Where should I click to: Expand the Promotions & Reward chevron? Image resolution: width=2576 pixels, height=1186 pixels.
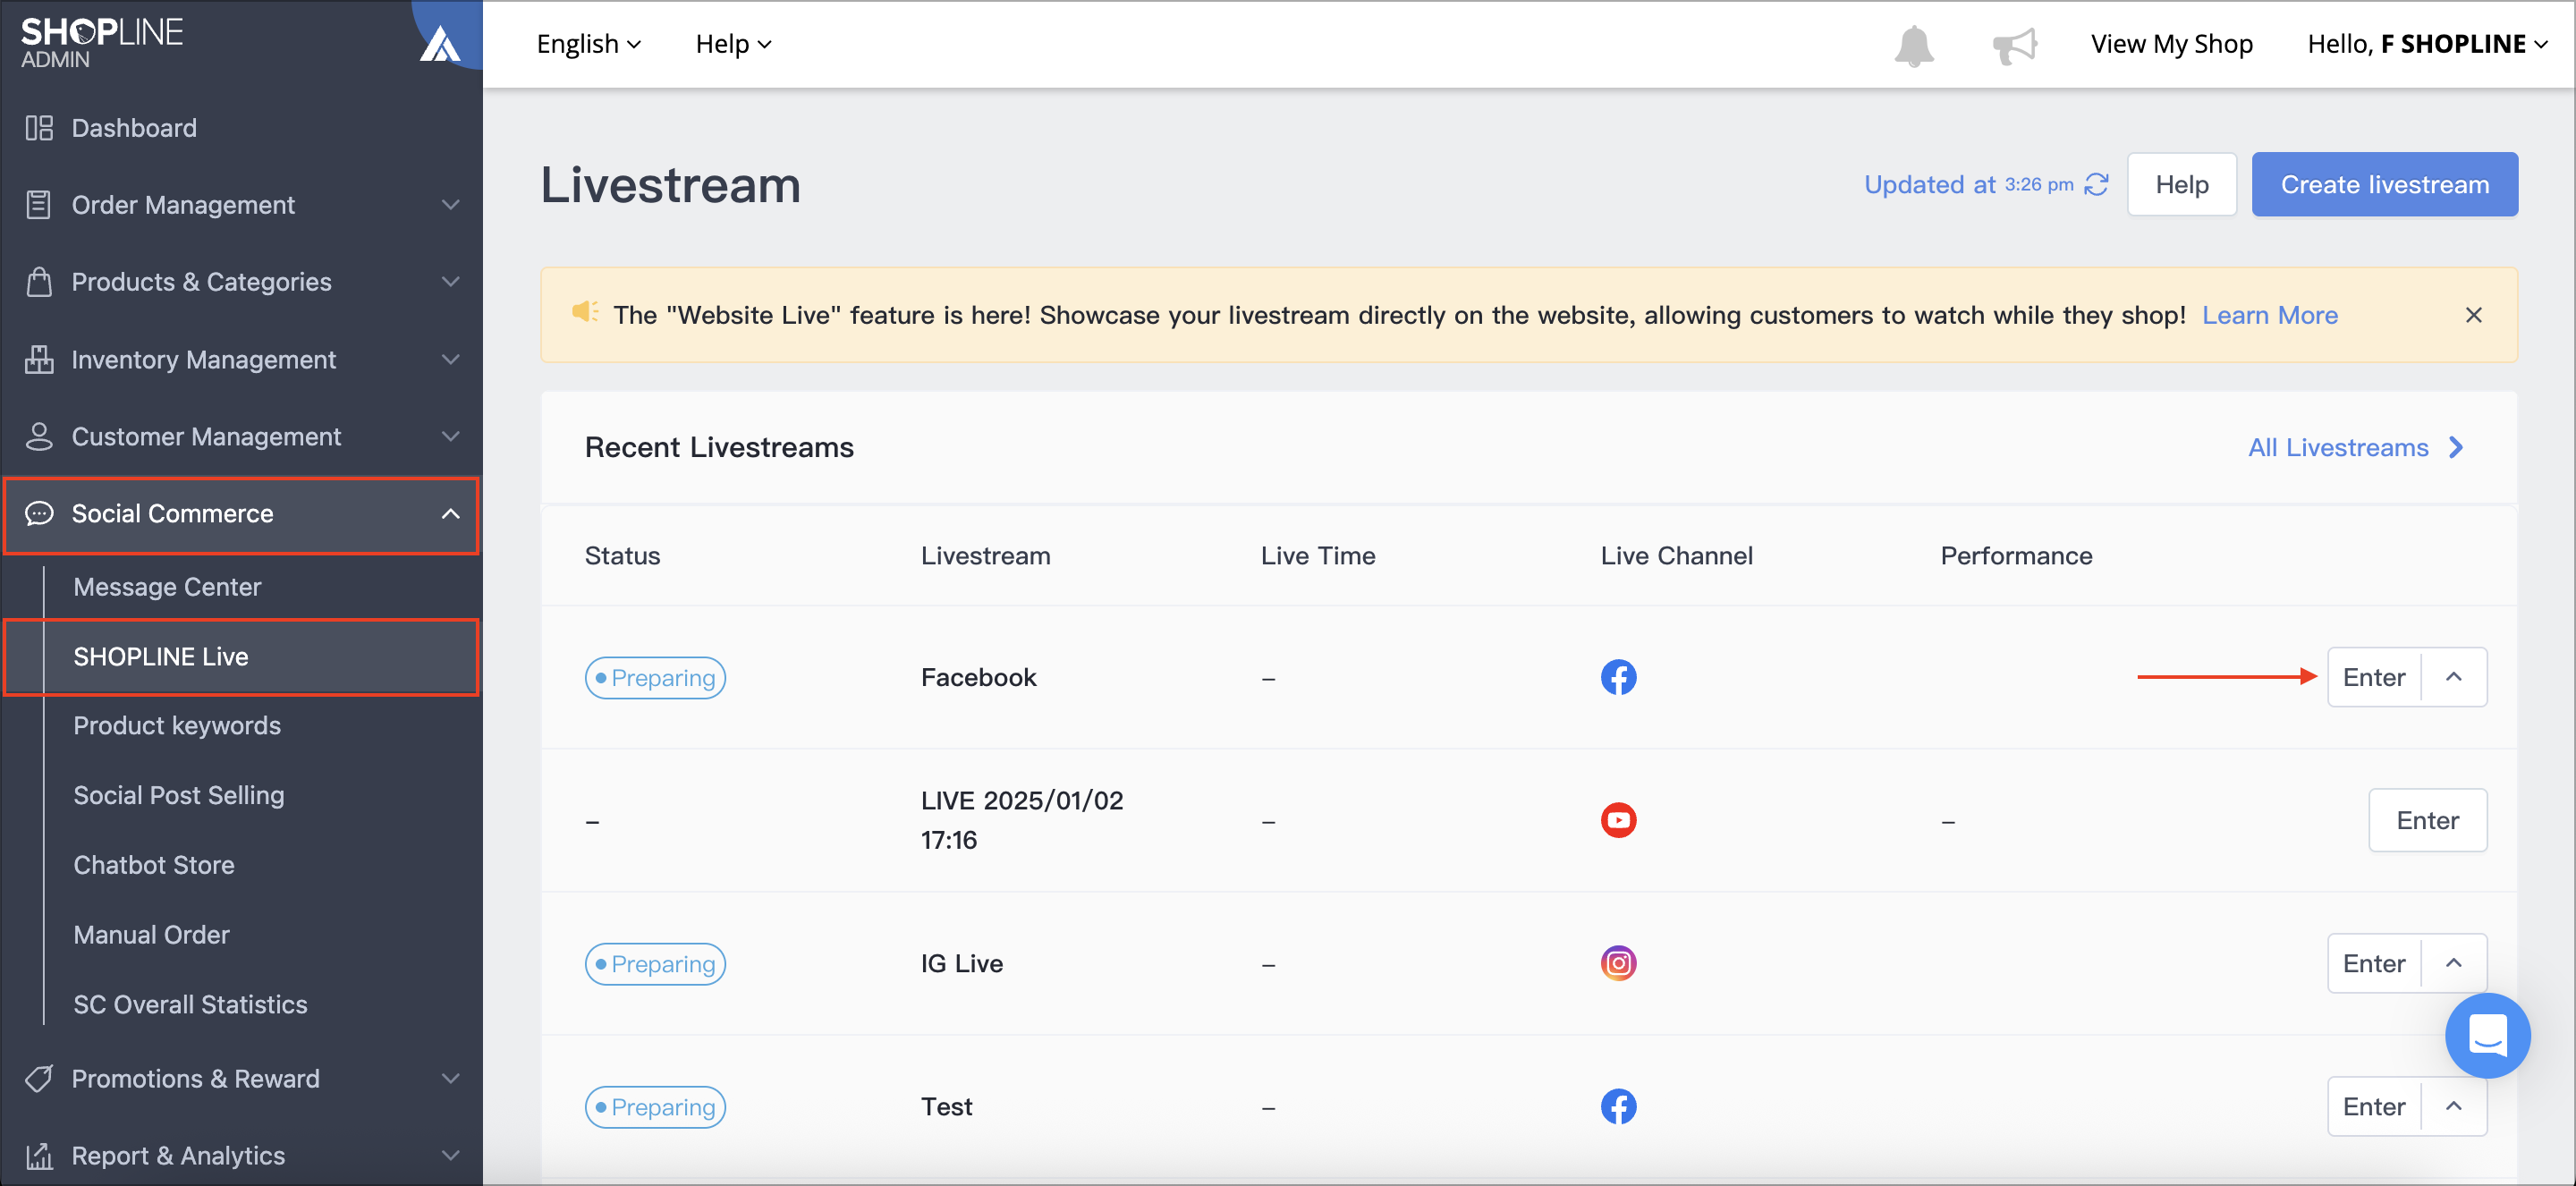(451, 1078)
